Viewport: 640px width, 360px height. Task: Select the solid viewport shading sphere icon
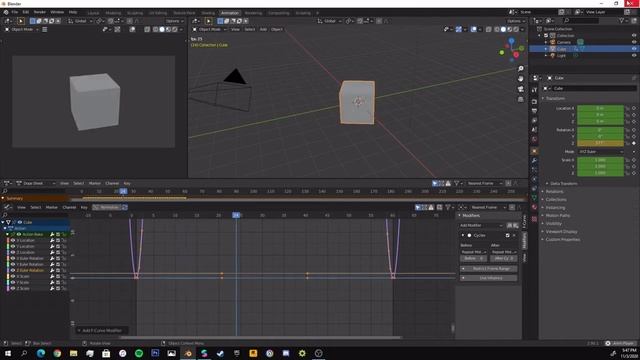point(503,29)
